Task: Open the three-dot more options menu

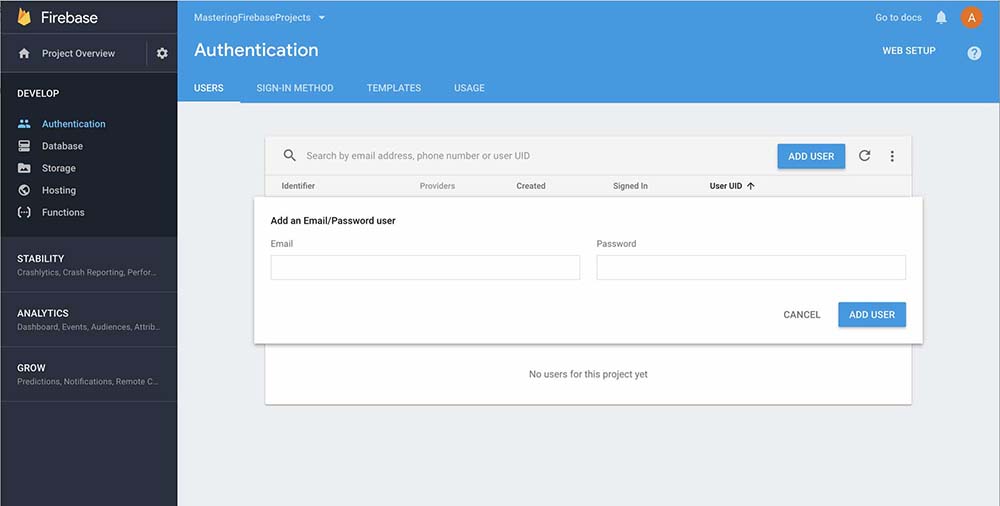Action: 892,156
